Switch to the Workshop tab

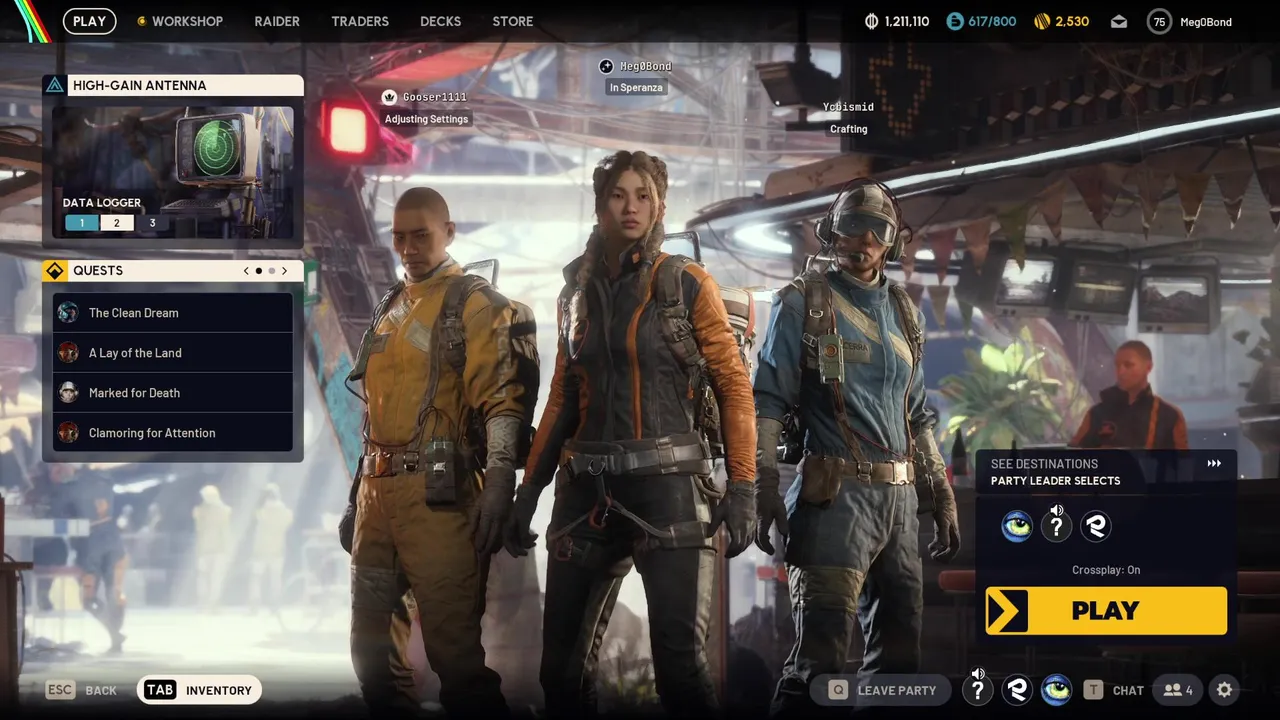coord(187,21)
